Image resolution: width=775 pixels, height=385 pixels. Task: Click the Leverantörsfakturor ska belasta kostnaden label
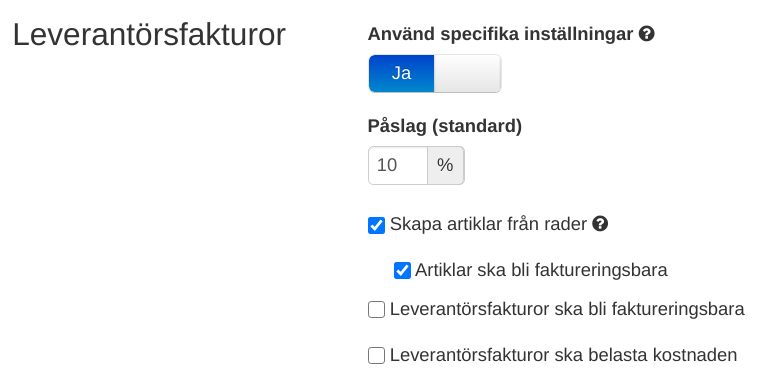563,355
